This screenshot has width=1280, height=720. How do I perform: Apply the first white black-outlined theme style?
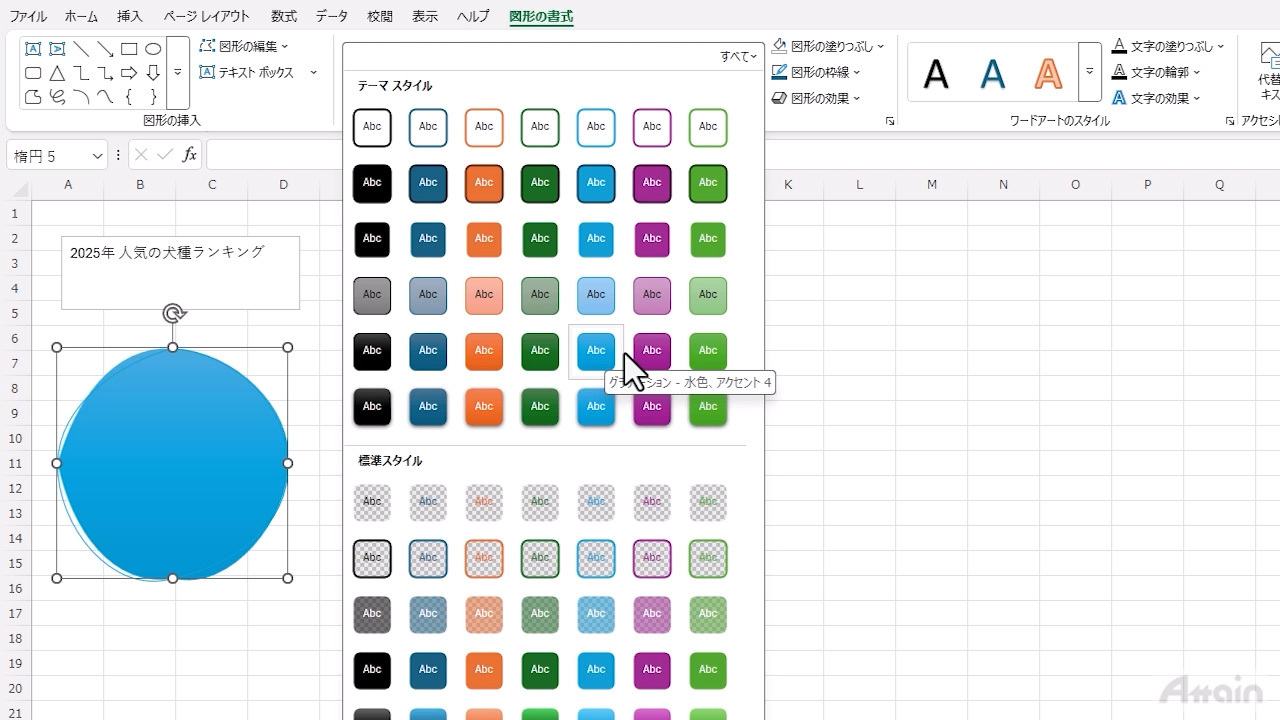click(372, 127)
